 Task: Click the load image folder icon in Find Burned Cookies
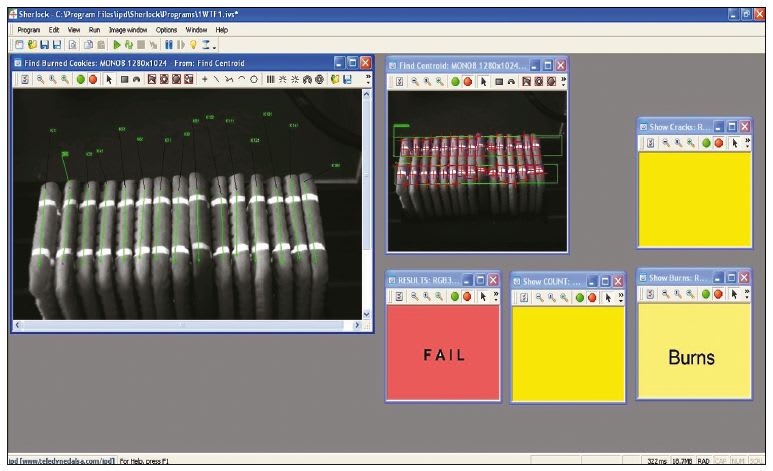pyautogui.click(x=335, y=79)
